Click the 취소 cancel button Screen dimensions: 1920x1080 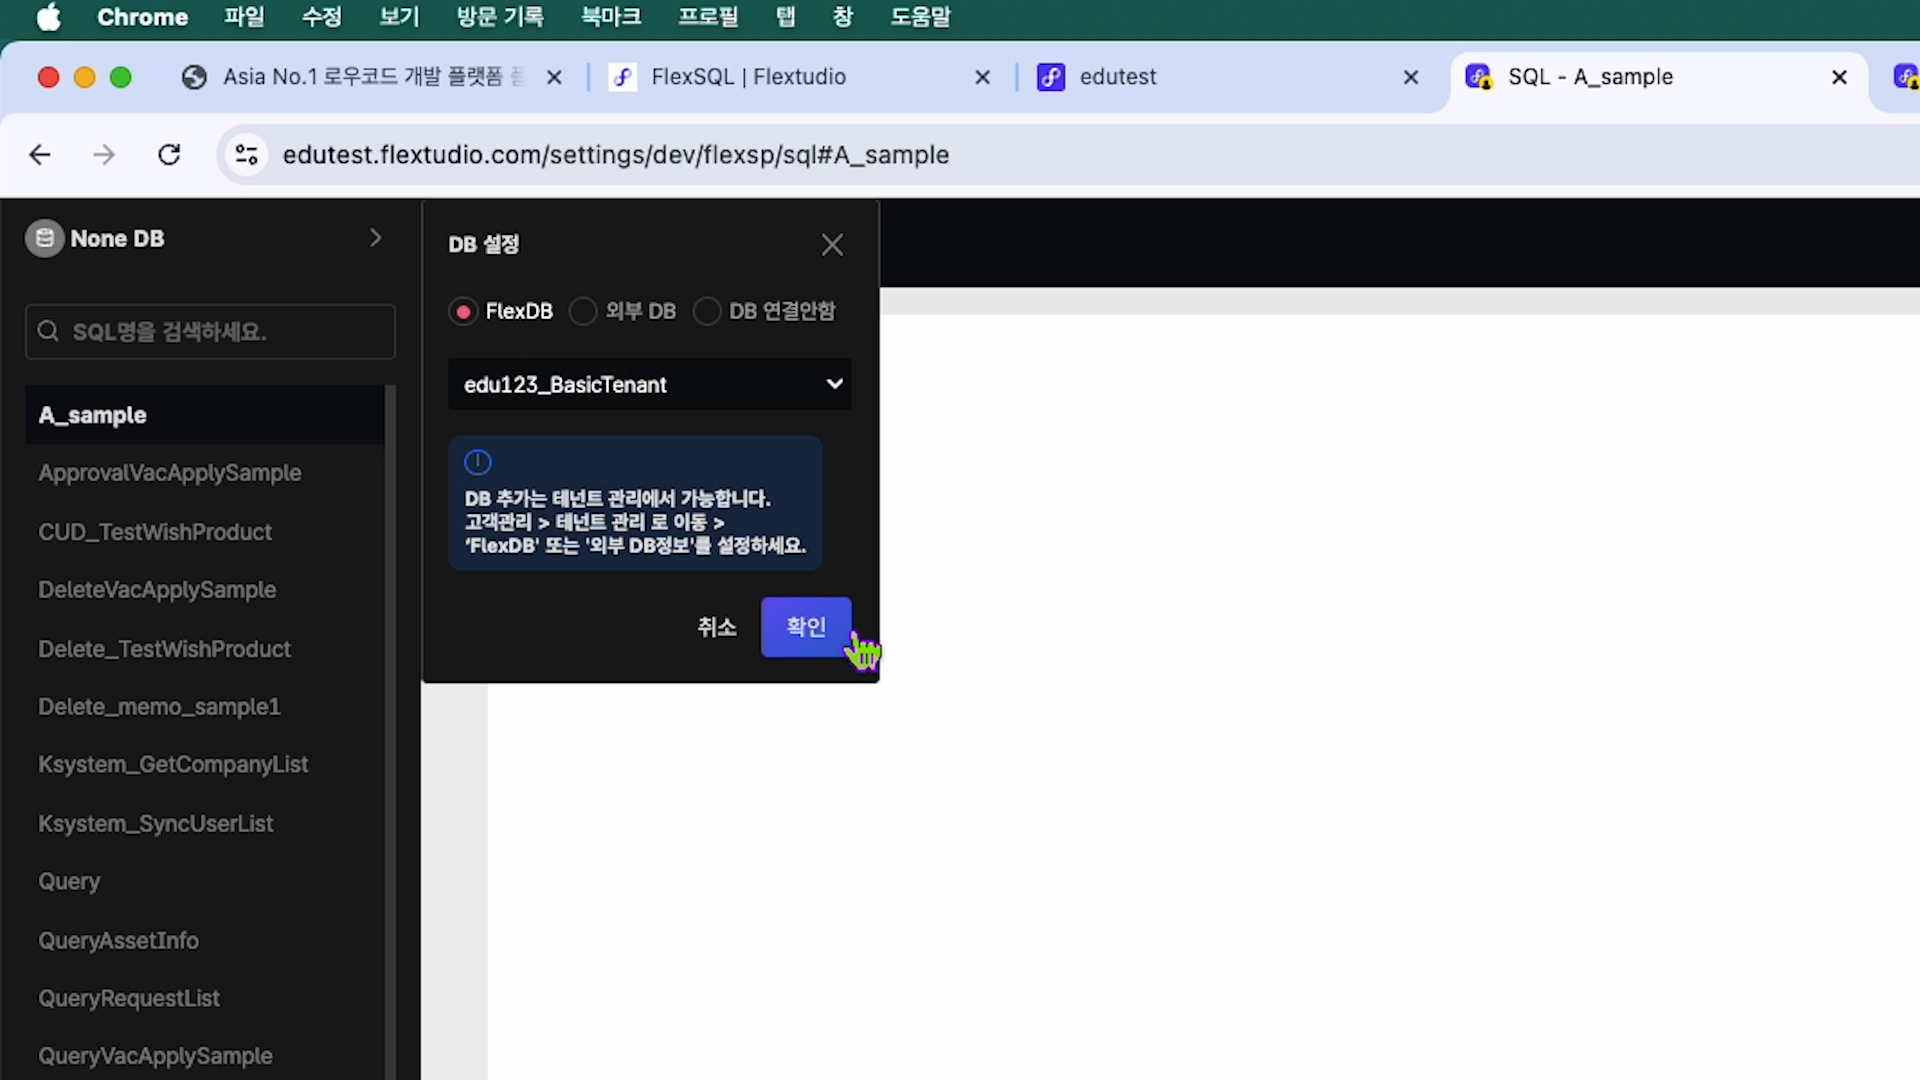pos(717,627)
